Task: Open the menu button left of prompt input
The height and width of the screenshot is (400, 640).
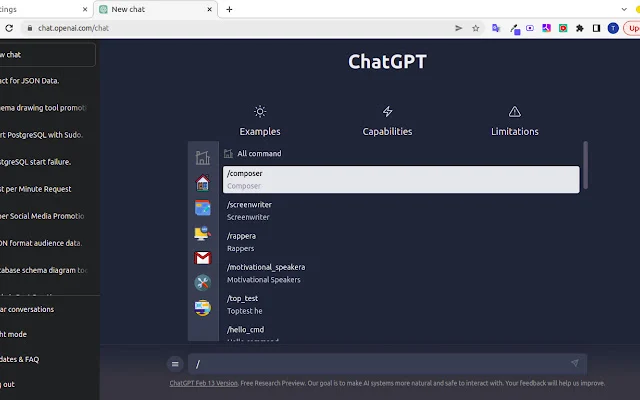Action: (175, 364)
